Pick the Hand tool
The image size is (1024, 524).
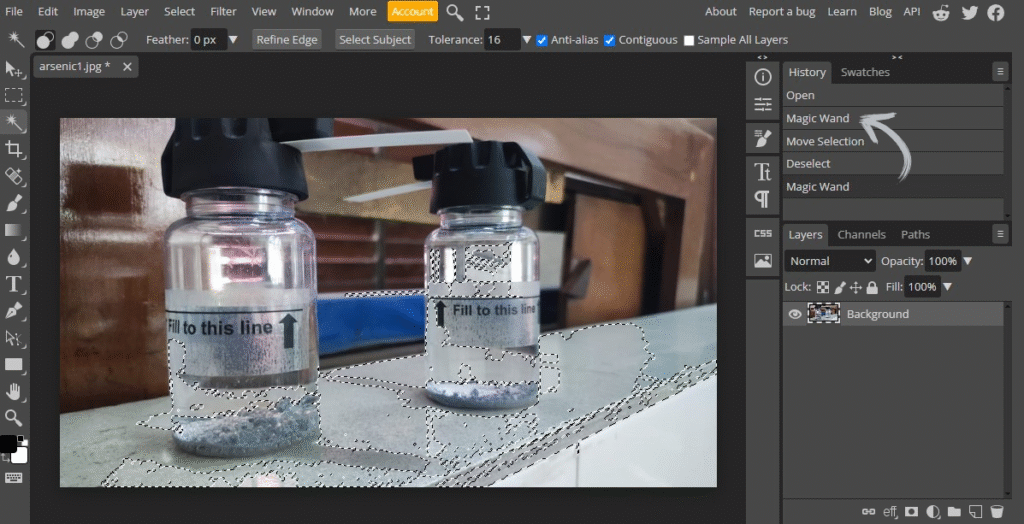(14, 391)
